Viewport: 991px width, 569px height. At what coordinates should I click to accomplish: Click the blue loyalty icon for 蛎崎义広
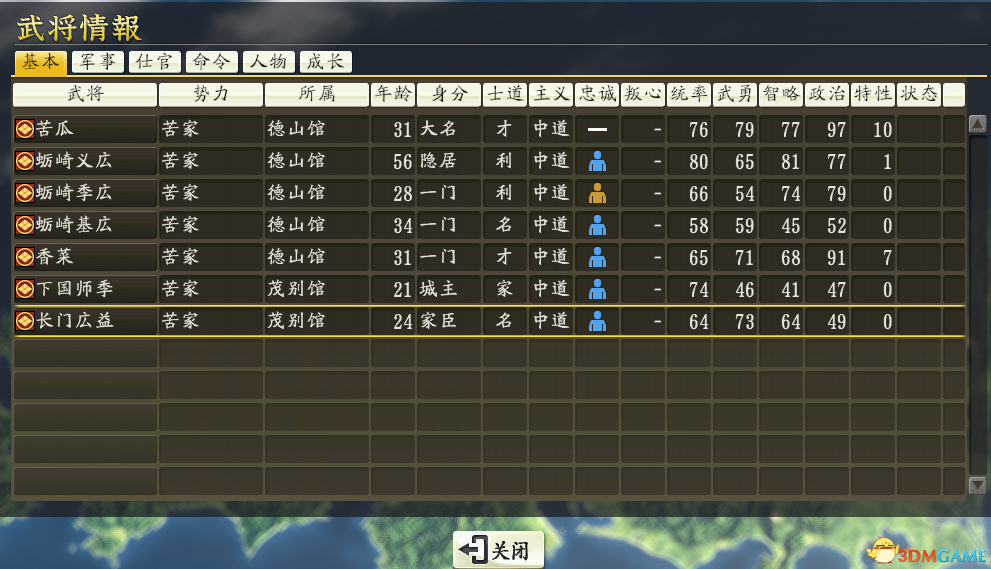(597, 161)
